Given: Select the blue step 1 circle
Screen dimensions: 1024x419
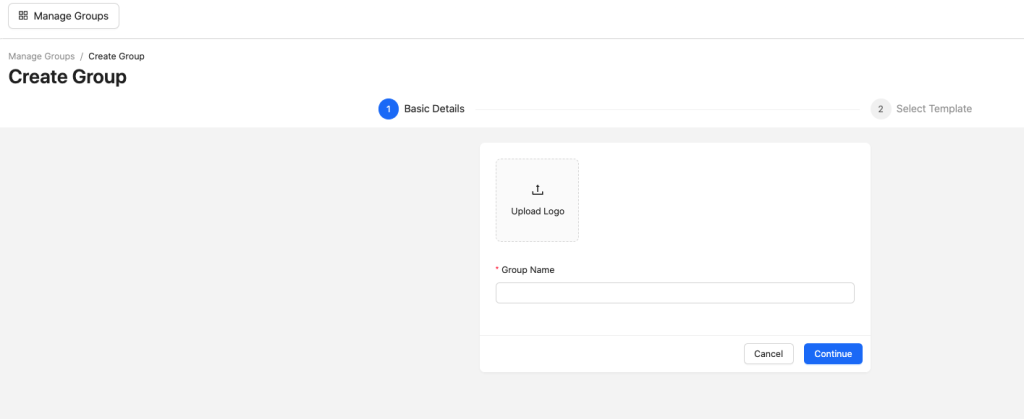Looking at the screenshot, I should coord(388,109).
